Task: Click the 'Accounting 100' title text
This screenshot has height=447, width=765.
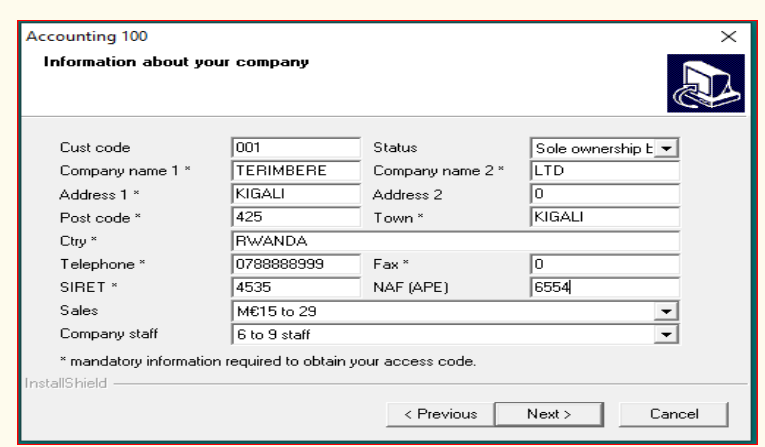Action: click(x=87, y=37)
